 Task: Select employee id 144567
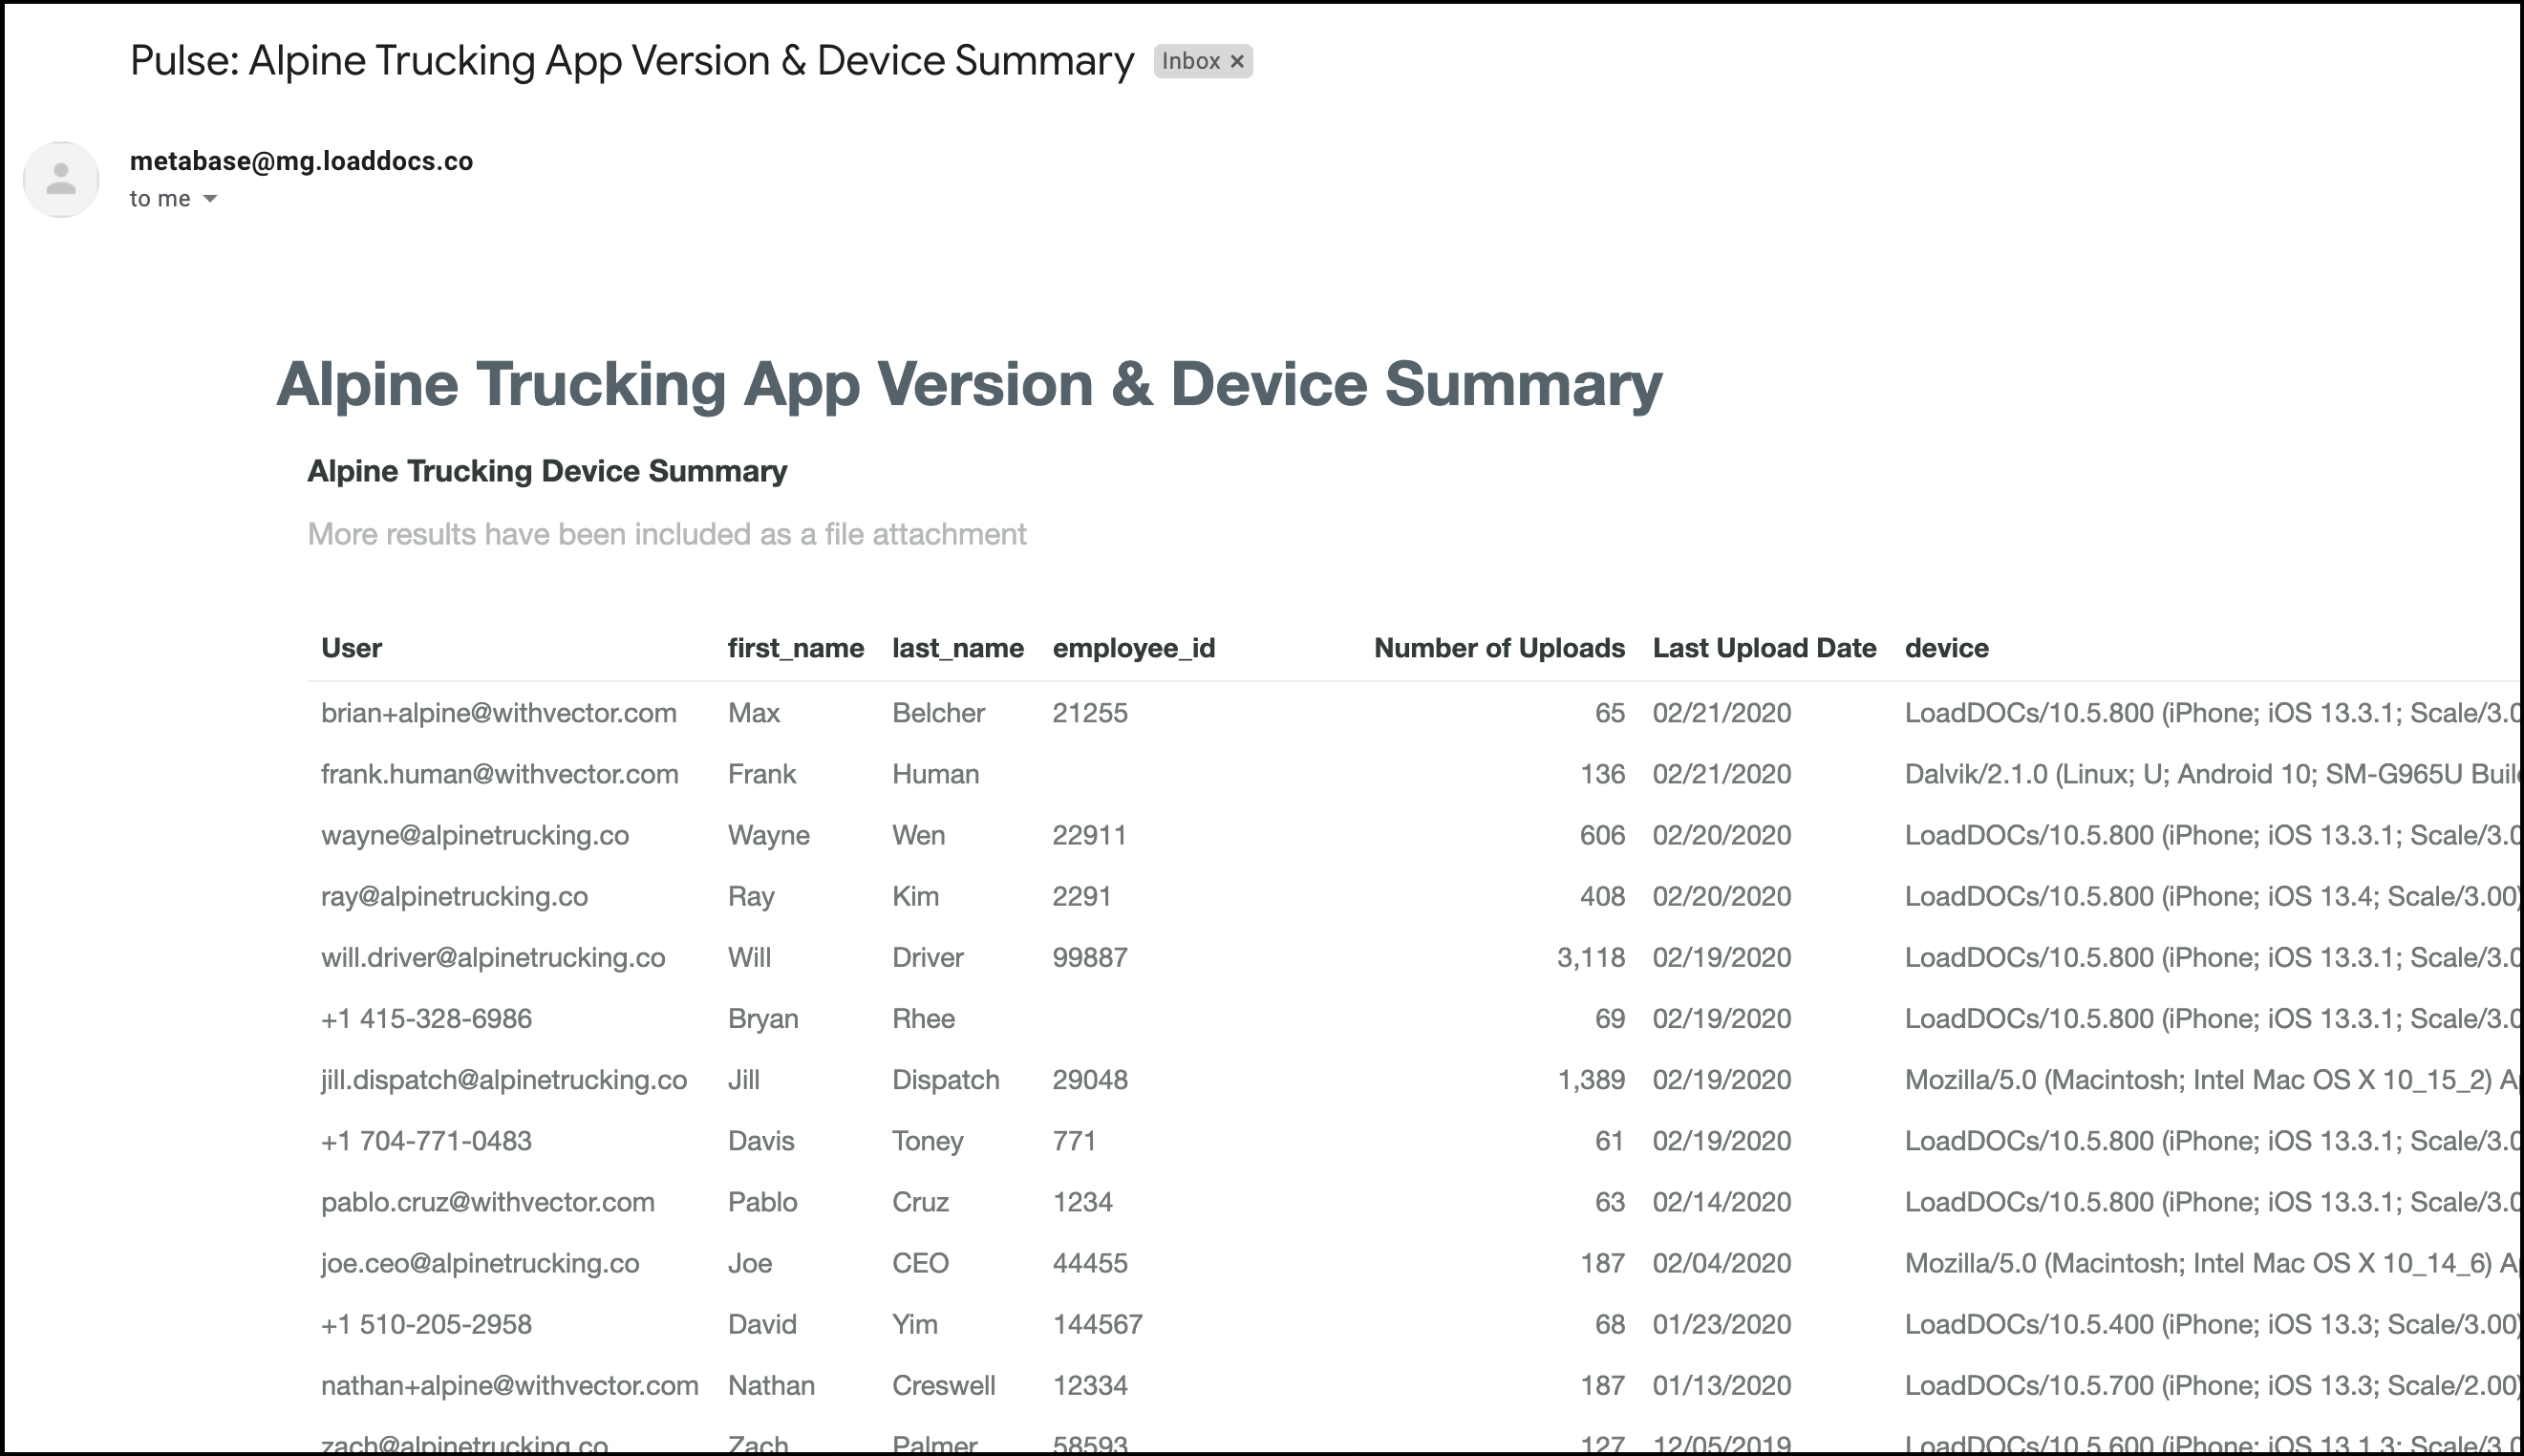[1097, 1324]
